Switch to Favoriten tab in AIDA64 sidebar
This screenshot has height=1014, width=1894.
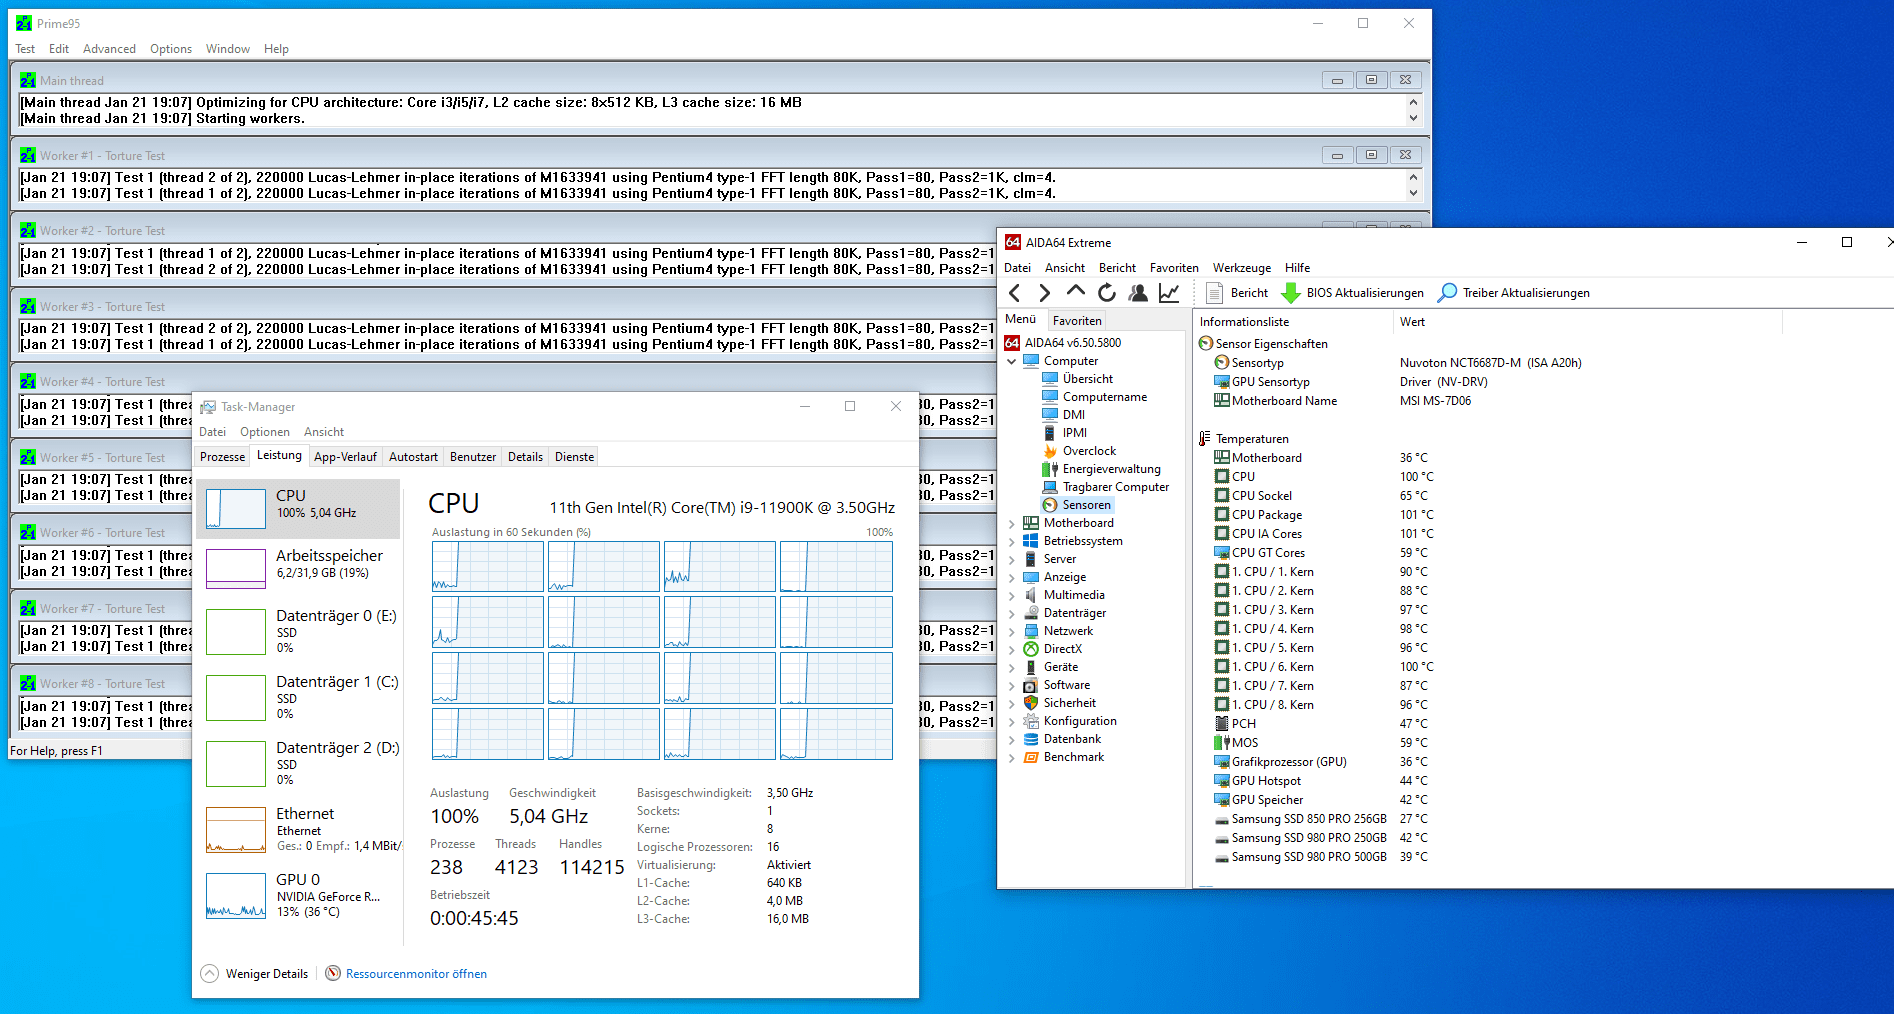click(1077, 321)
